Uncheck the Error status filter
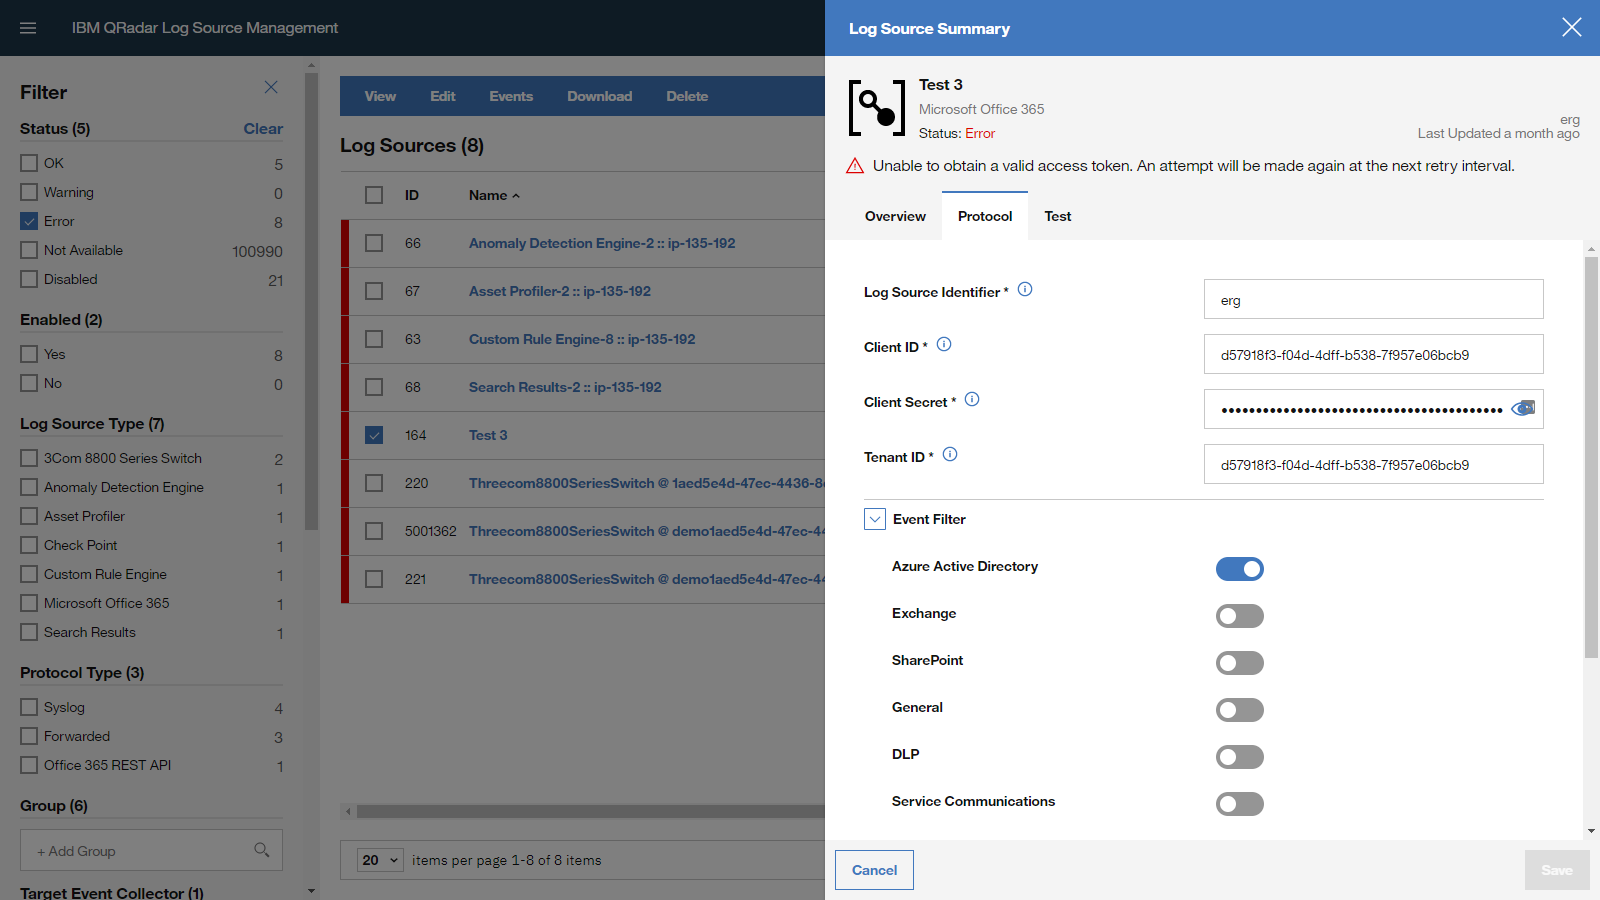The height and width of the screenshot is (900, 1600). 28,221
